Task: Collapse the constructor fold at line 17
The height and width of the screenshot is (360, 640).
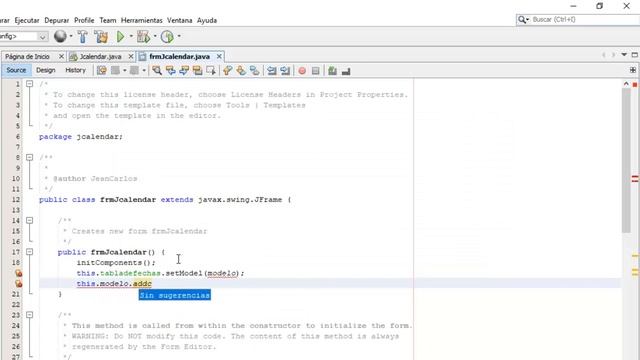Action: tap(29, 252)
